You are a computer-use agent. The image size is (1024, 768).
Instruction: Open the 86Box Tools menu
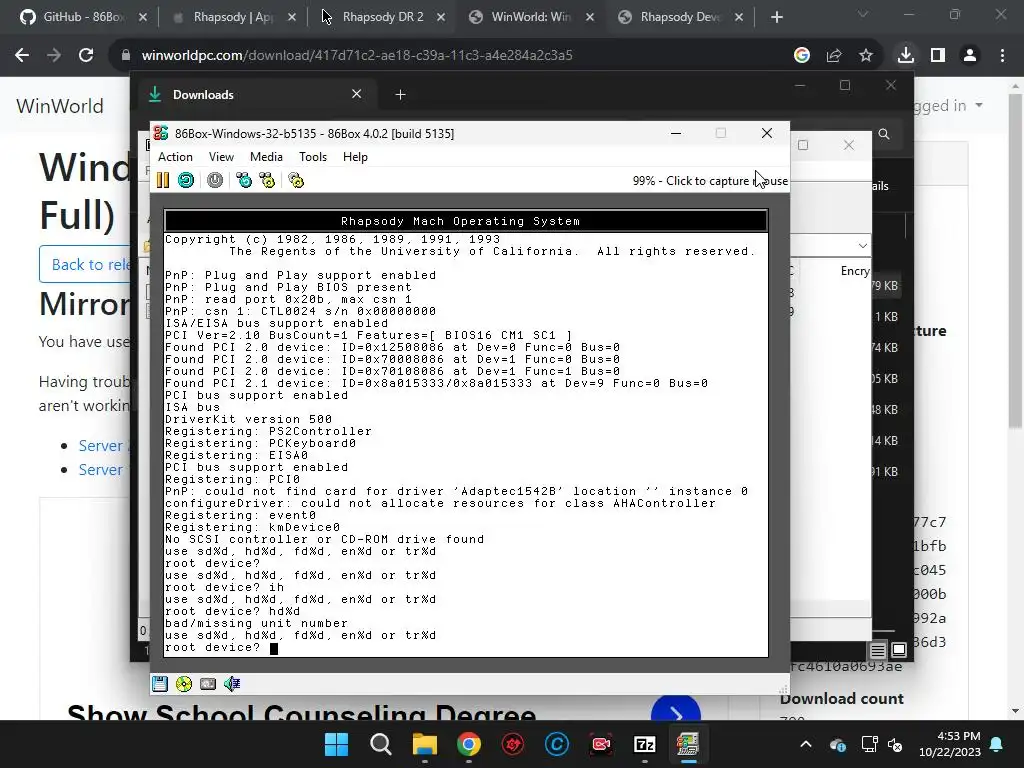coord(313,157)
